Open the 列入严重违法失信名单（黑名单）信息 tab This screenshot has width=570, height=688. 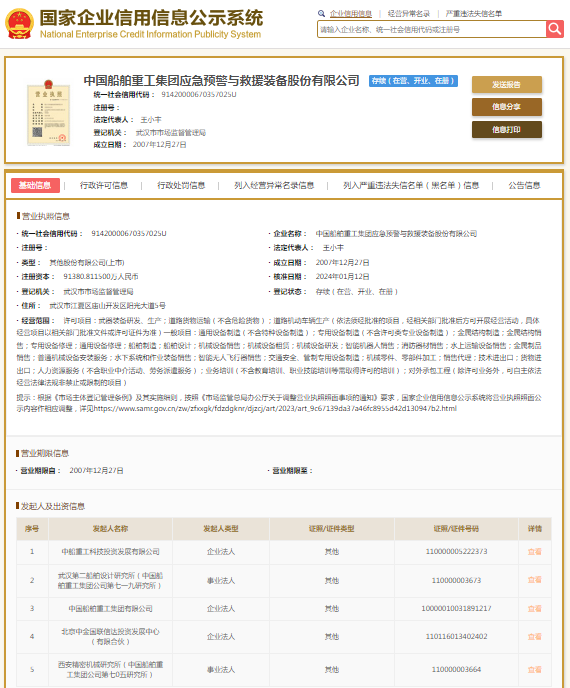(x=411, y=186)
